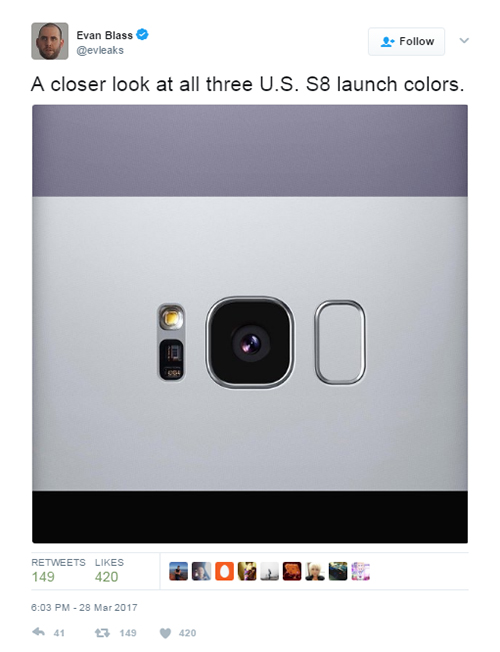View the 149 retweets list
500x652 pixels.
point(58,570)
